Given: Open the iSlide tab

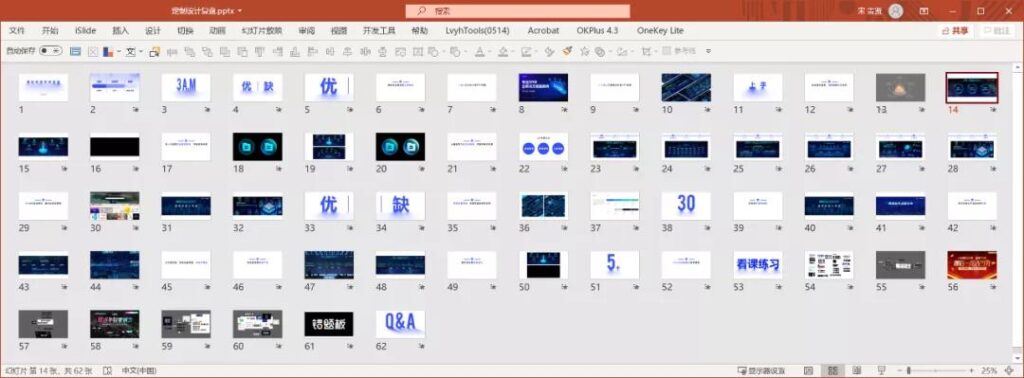Looking at the screenshot, I should click(85, 31).
